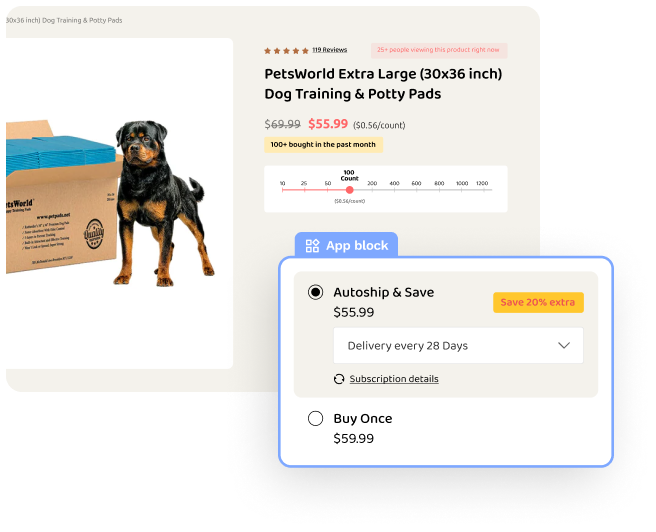
Task: Click the 25+ people viewing notice
Action: tap(439, 50)
